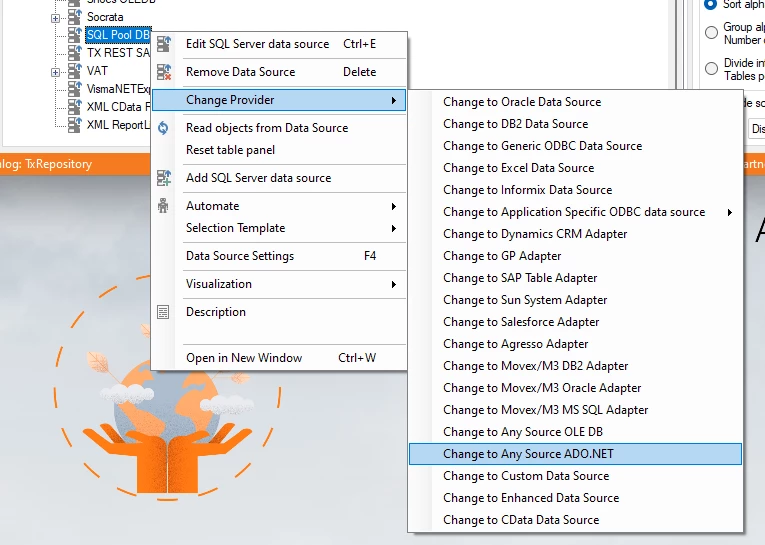Click the VismaNET data source icon

click(x=75, y=89)
